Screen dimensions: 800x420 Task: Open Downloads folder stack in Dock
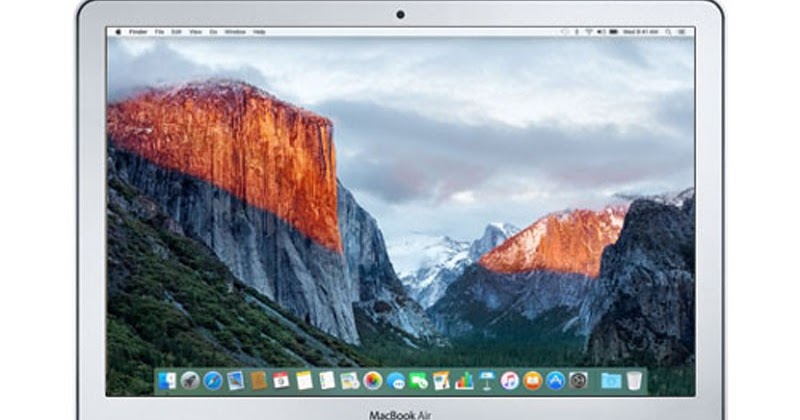[611, 381]
